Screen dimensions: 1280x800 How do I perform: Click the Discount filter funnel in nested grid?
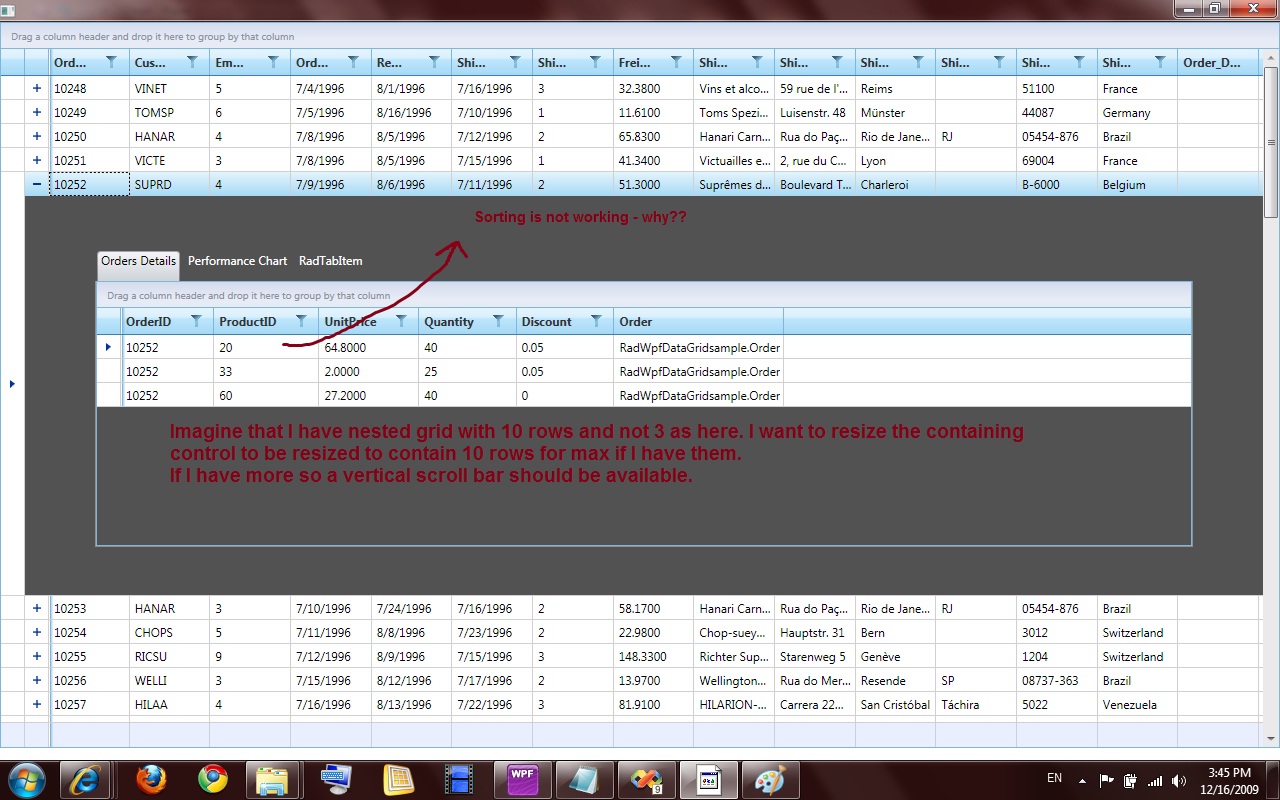coord(596,321)
